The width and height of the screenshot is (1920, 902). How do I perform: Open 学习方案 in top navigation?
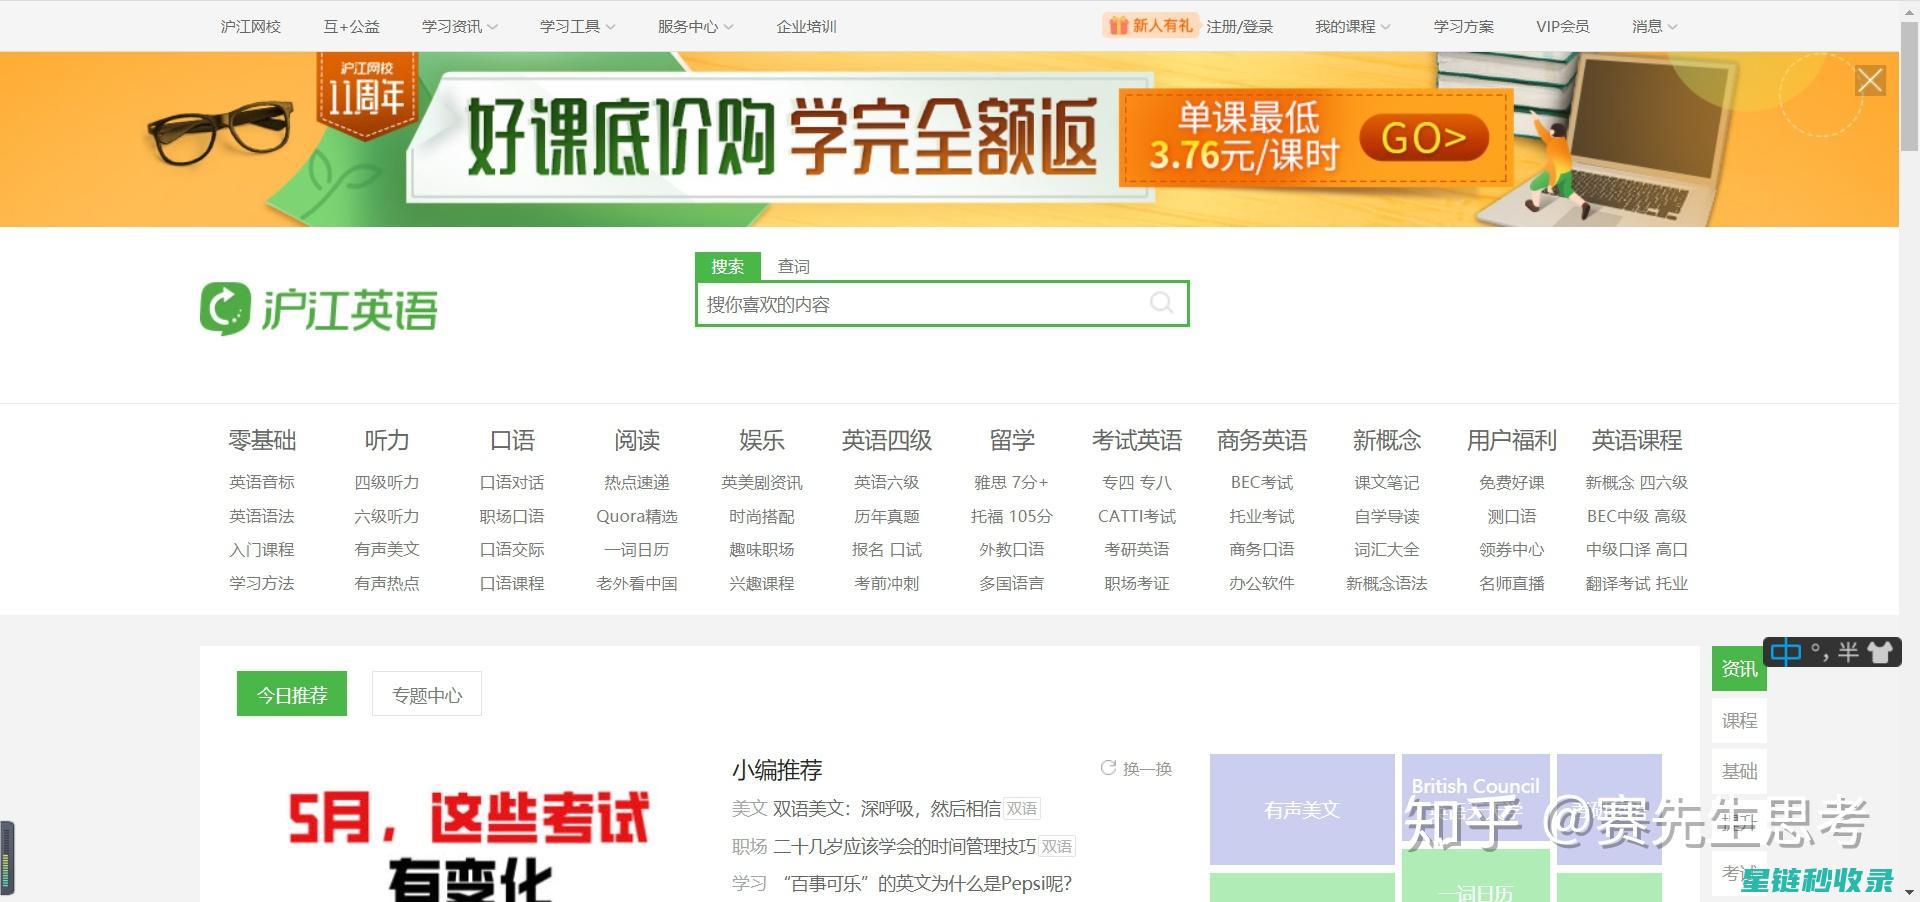click(1464, 26)
